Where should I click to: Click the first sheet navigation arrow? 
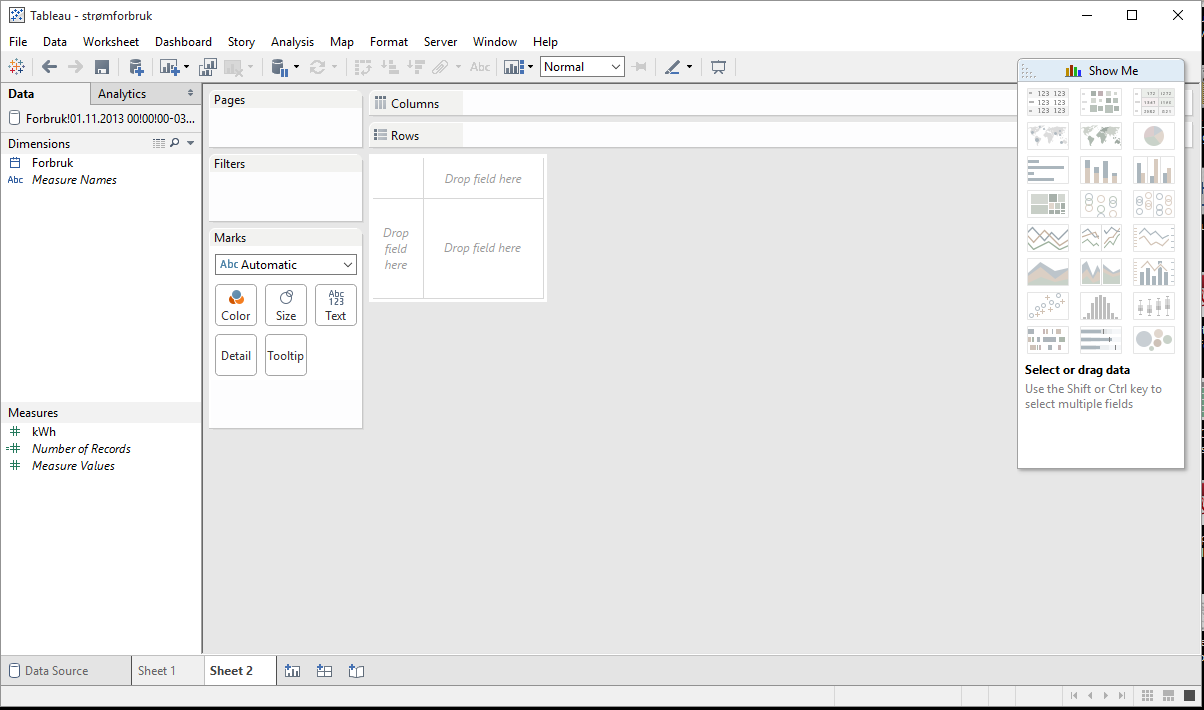pos(1074,695)
